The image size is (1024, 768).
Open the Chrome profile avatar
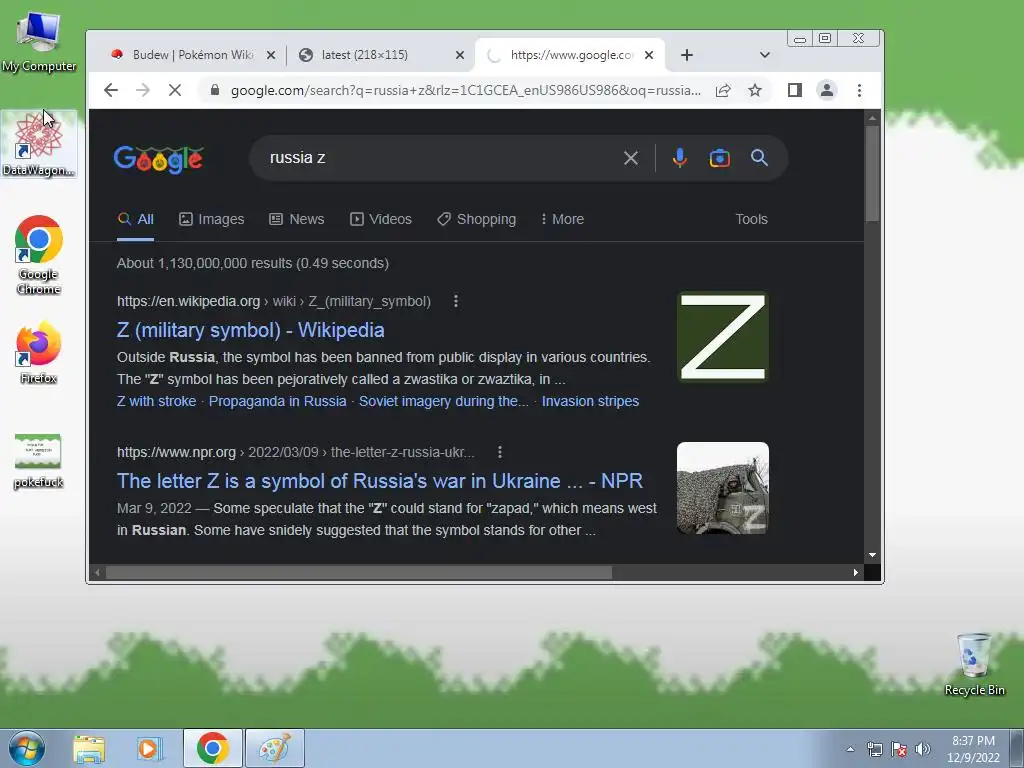pos(827,90)
